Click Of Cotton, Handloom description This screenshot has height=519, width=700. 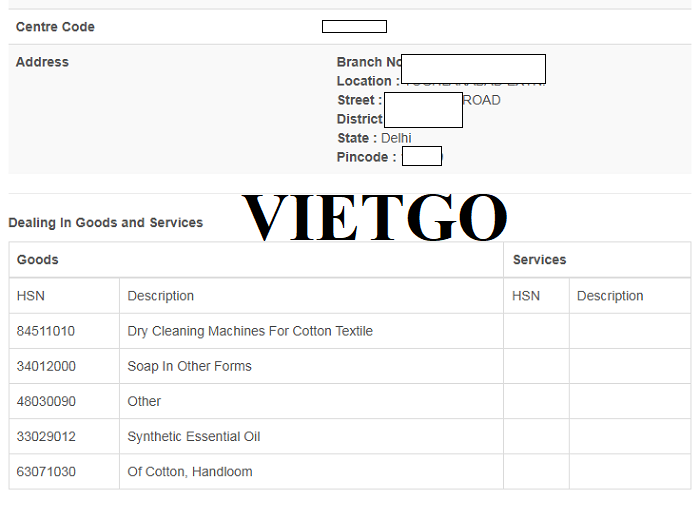click(x=190, y=472)
